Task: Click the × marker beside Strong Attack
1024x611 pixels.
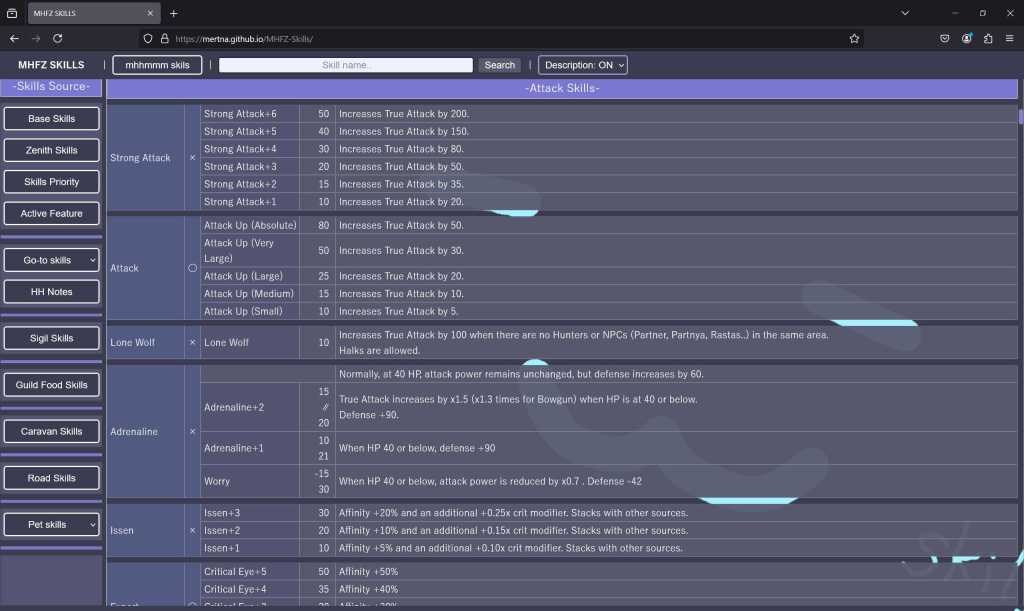Action: (x=192, y=158)
